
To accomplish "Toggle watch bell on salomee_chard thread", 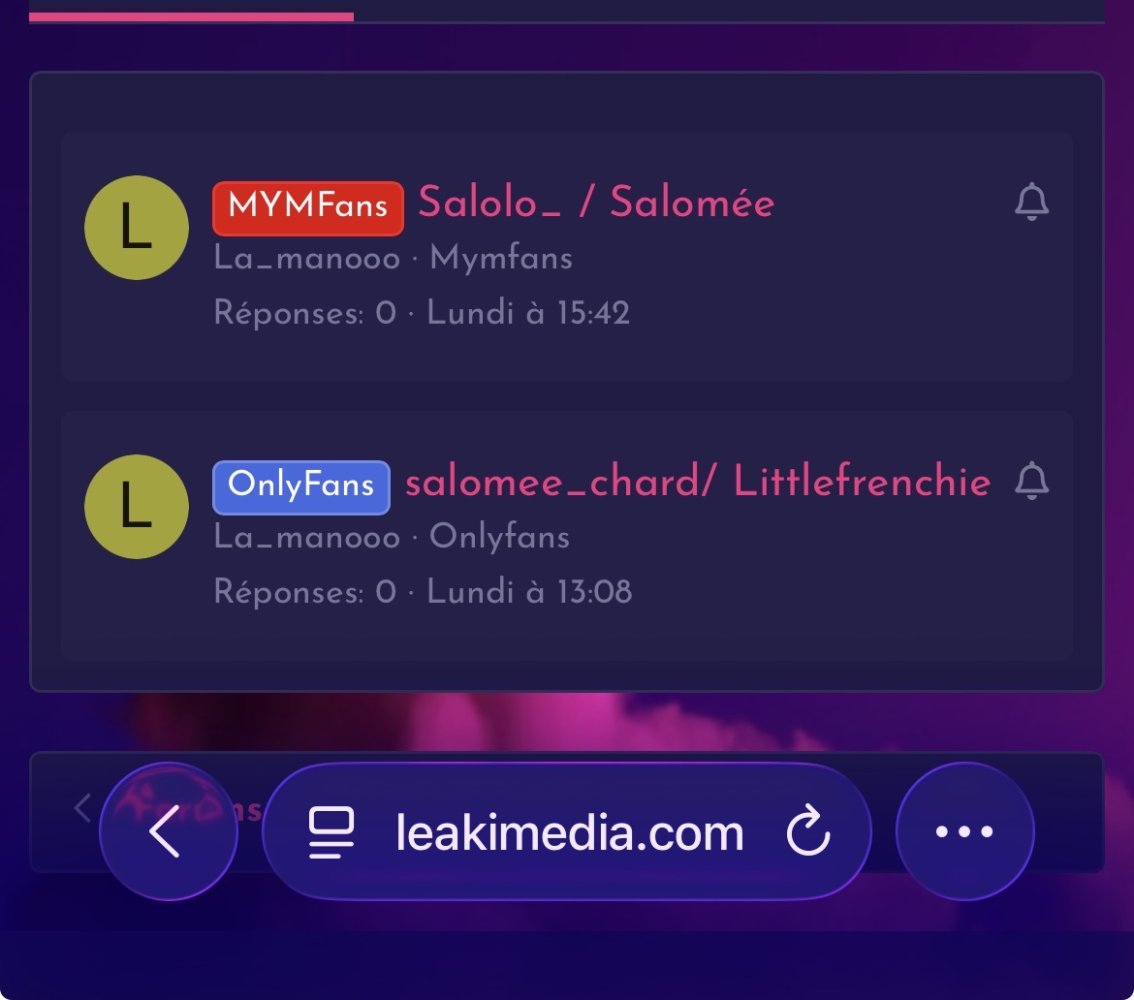I will 1031,481.
